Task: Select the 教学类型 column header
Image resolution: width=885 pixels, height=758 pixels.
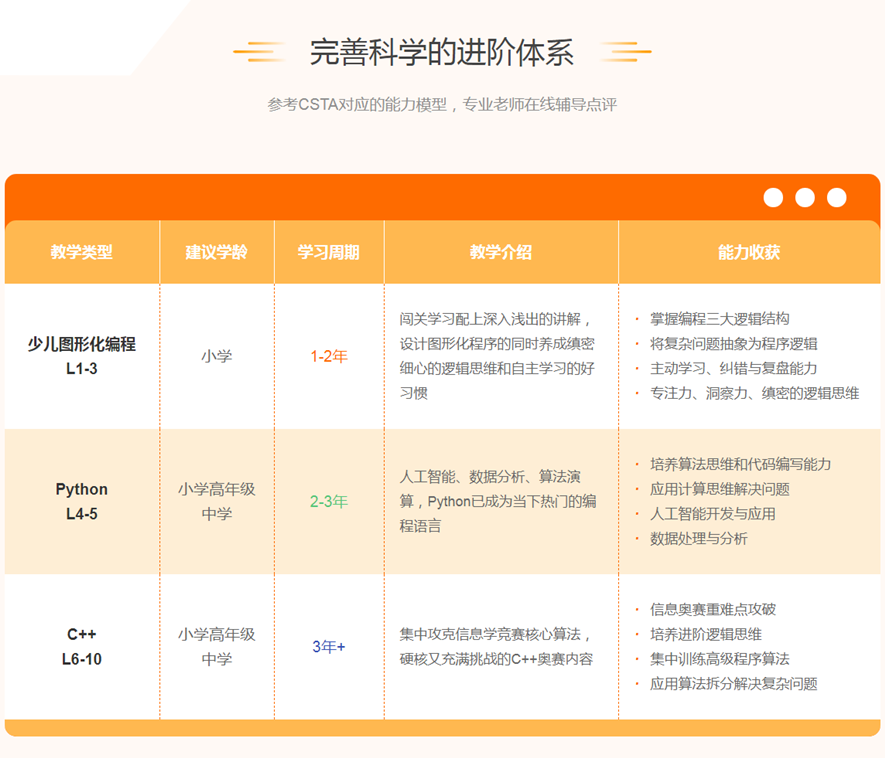Action: [x=82, y=252]
